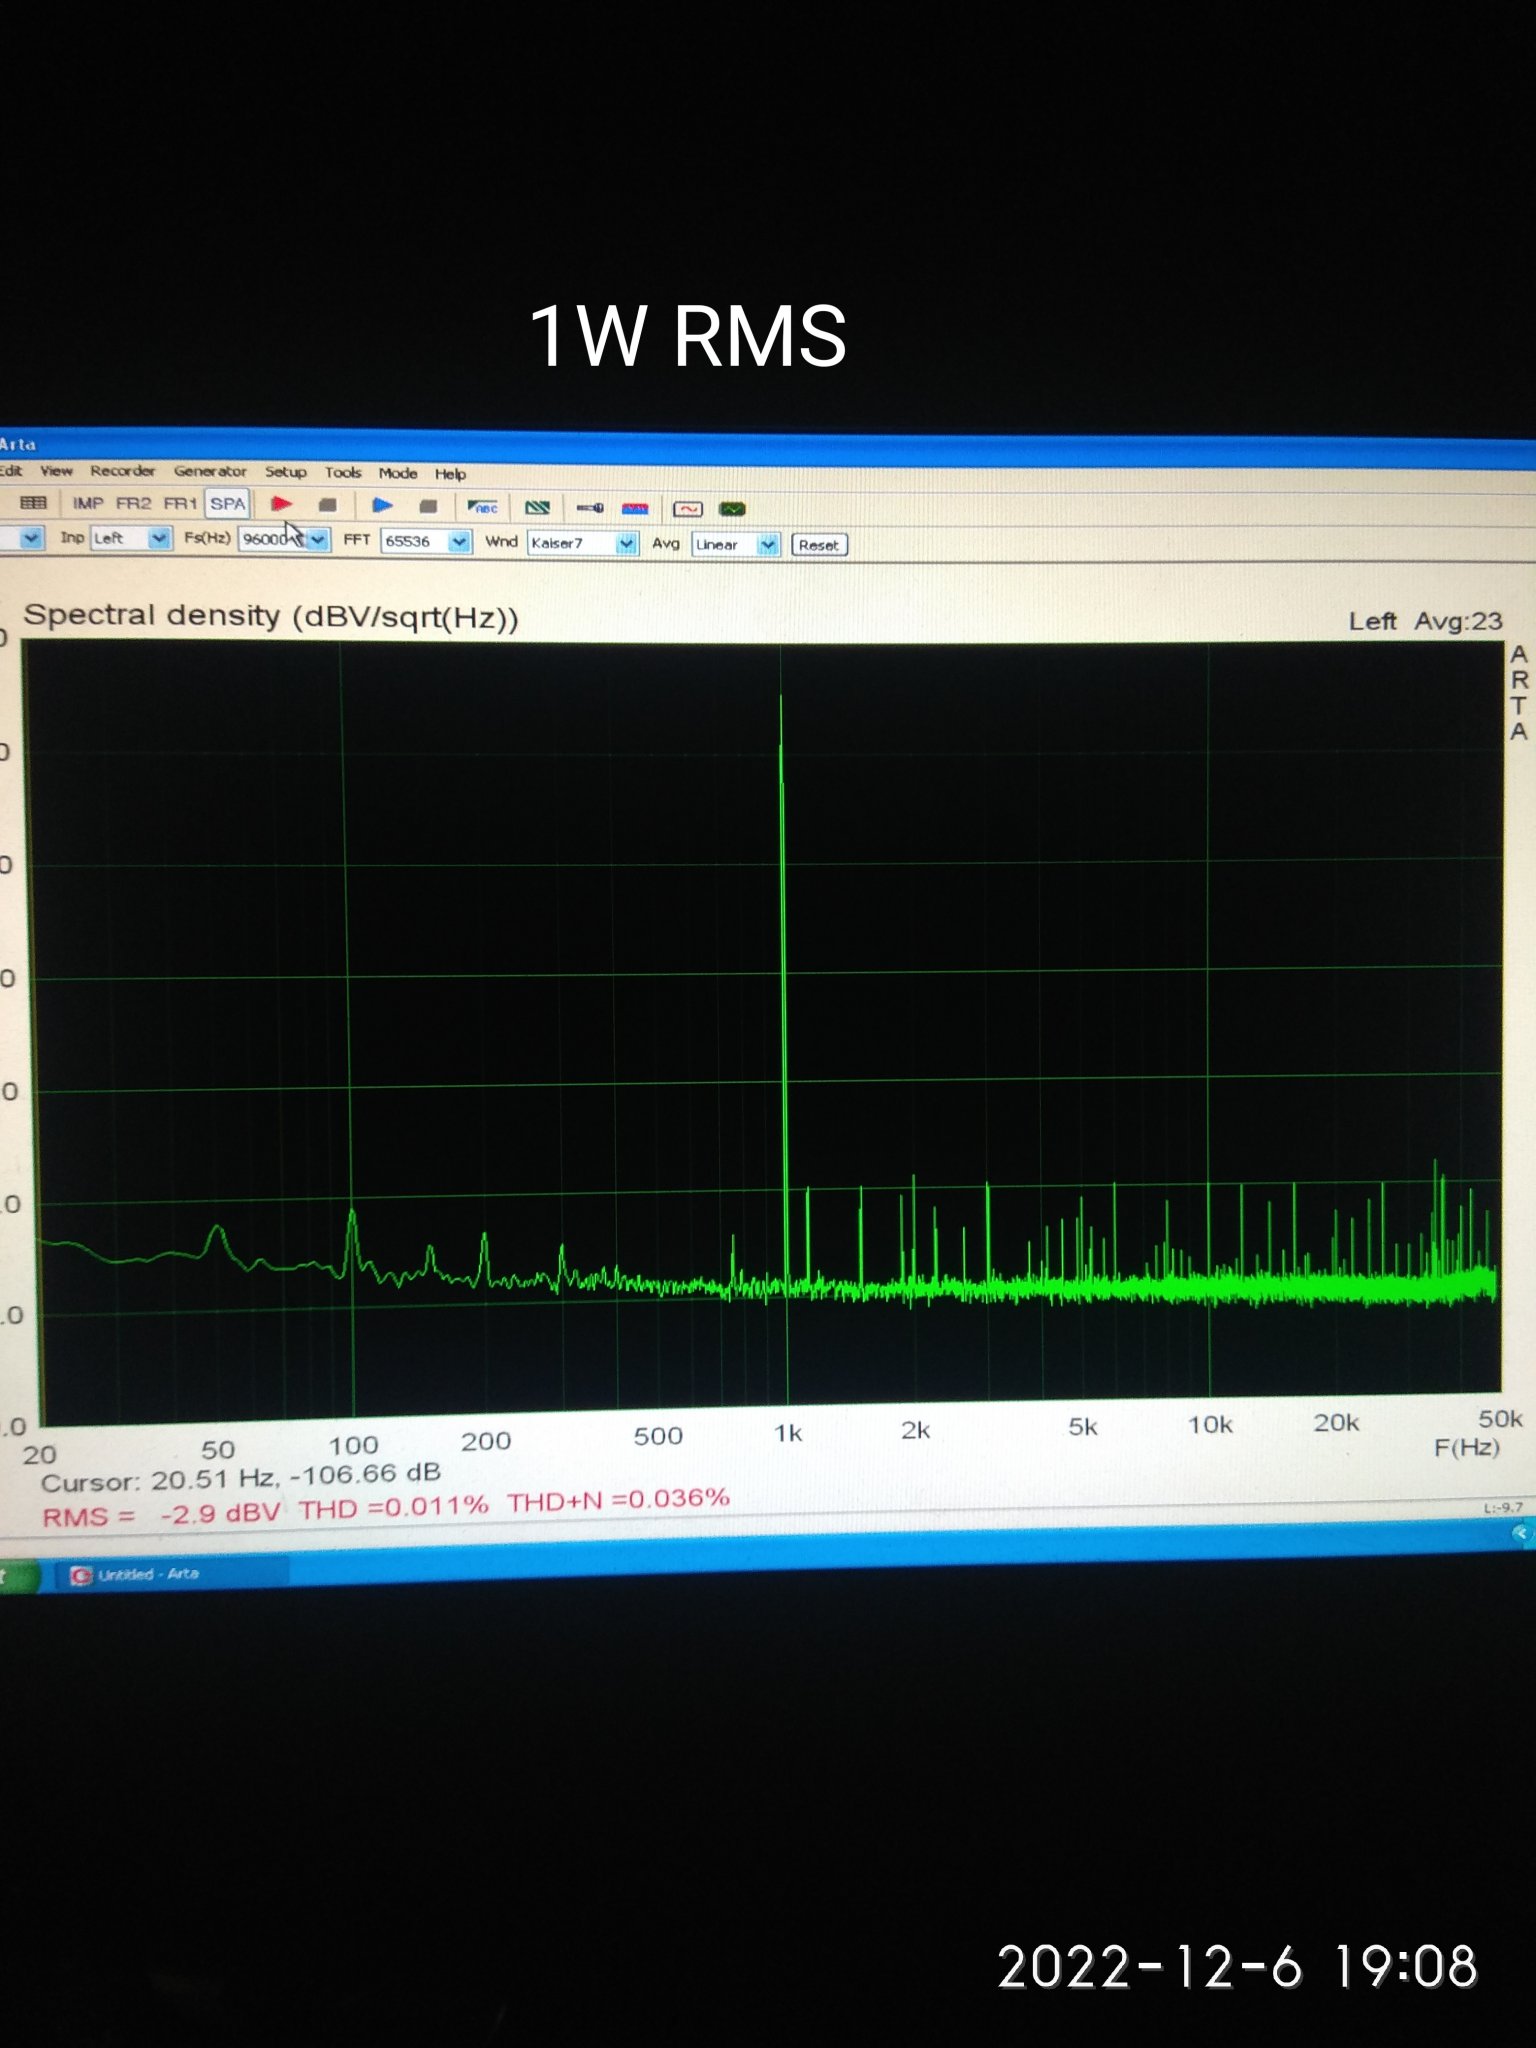
Task: Click the system tray arrow icon
Action: 1521,1533
